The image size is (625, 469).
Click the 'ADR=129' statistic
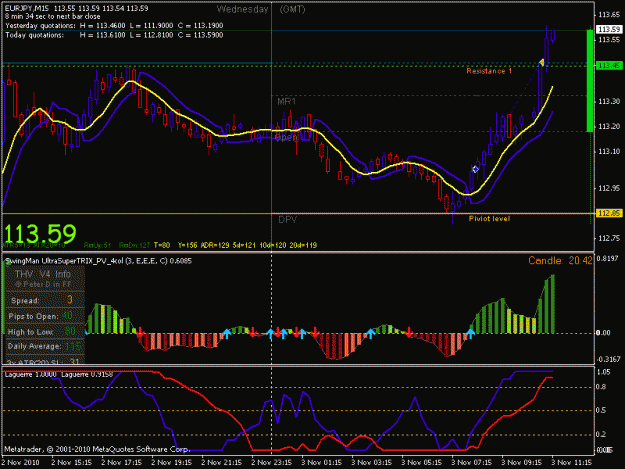[x=215, y=245]
